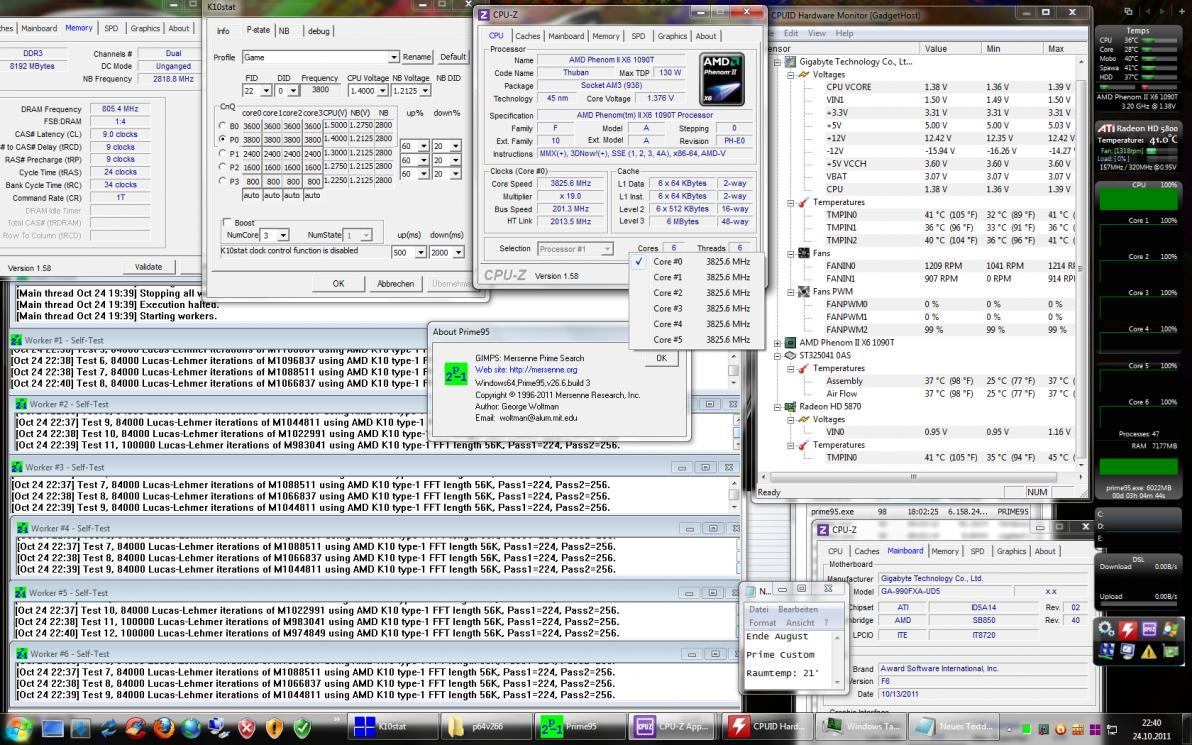Click the Abbrechen button in K10stat
This screenshot has width=1192, height=745.
(395, 284)
